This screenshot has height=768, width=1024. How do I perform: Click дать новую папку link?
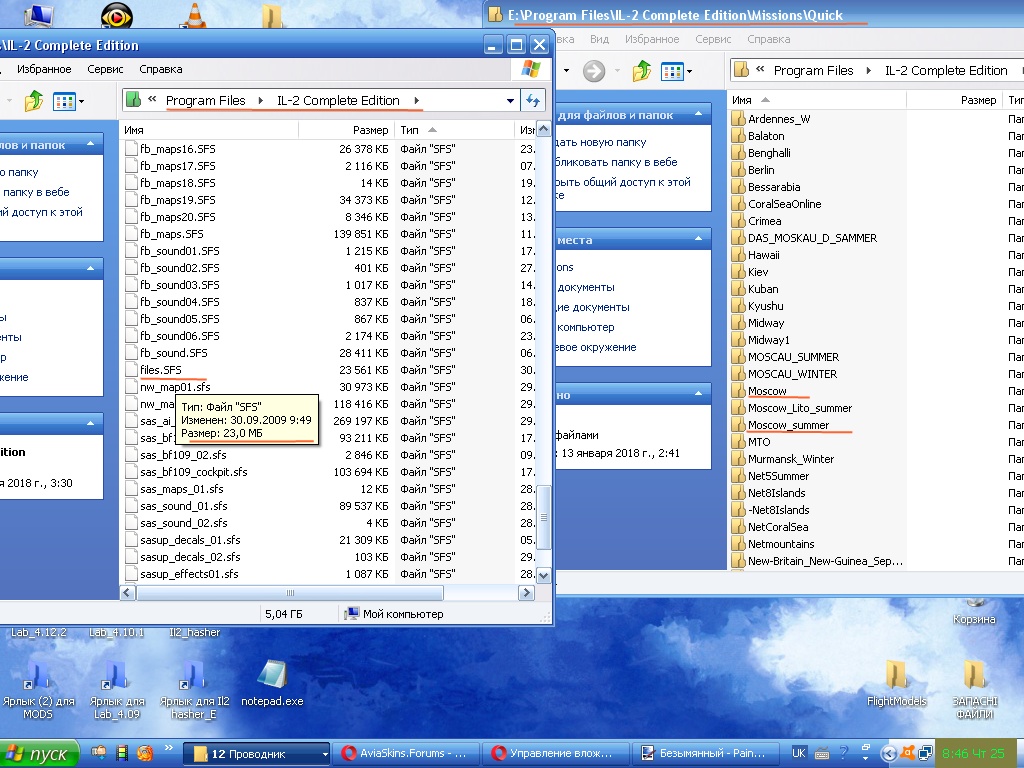[x=600, y=142]
